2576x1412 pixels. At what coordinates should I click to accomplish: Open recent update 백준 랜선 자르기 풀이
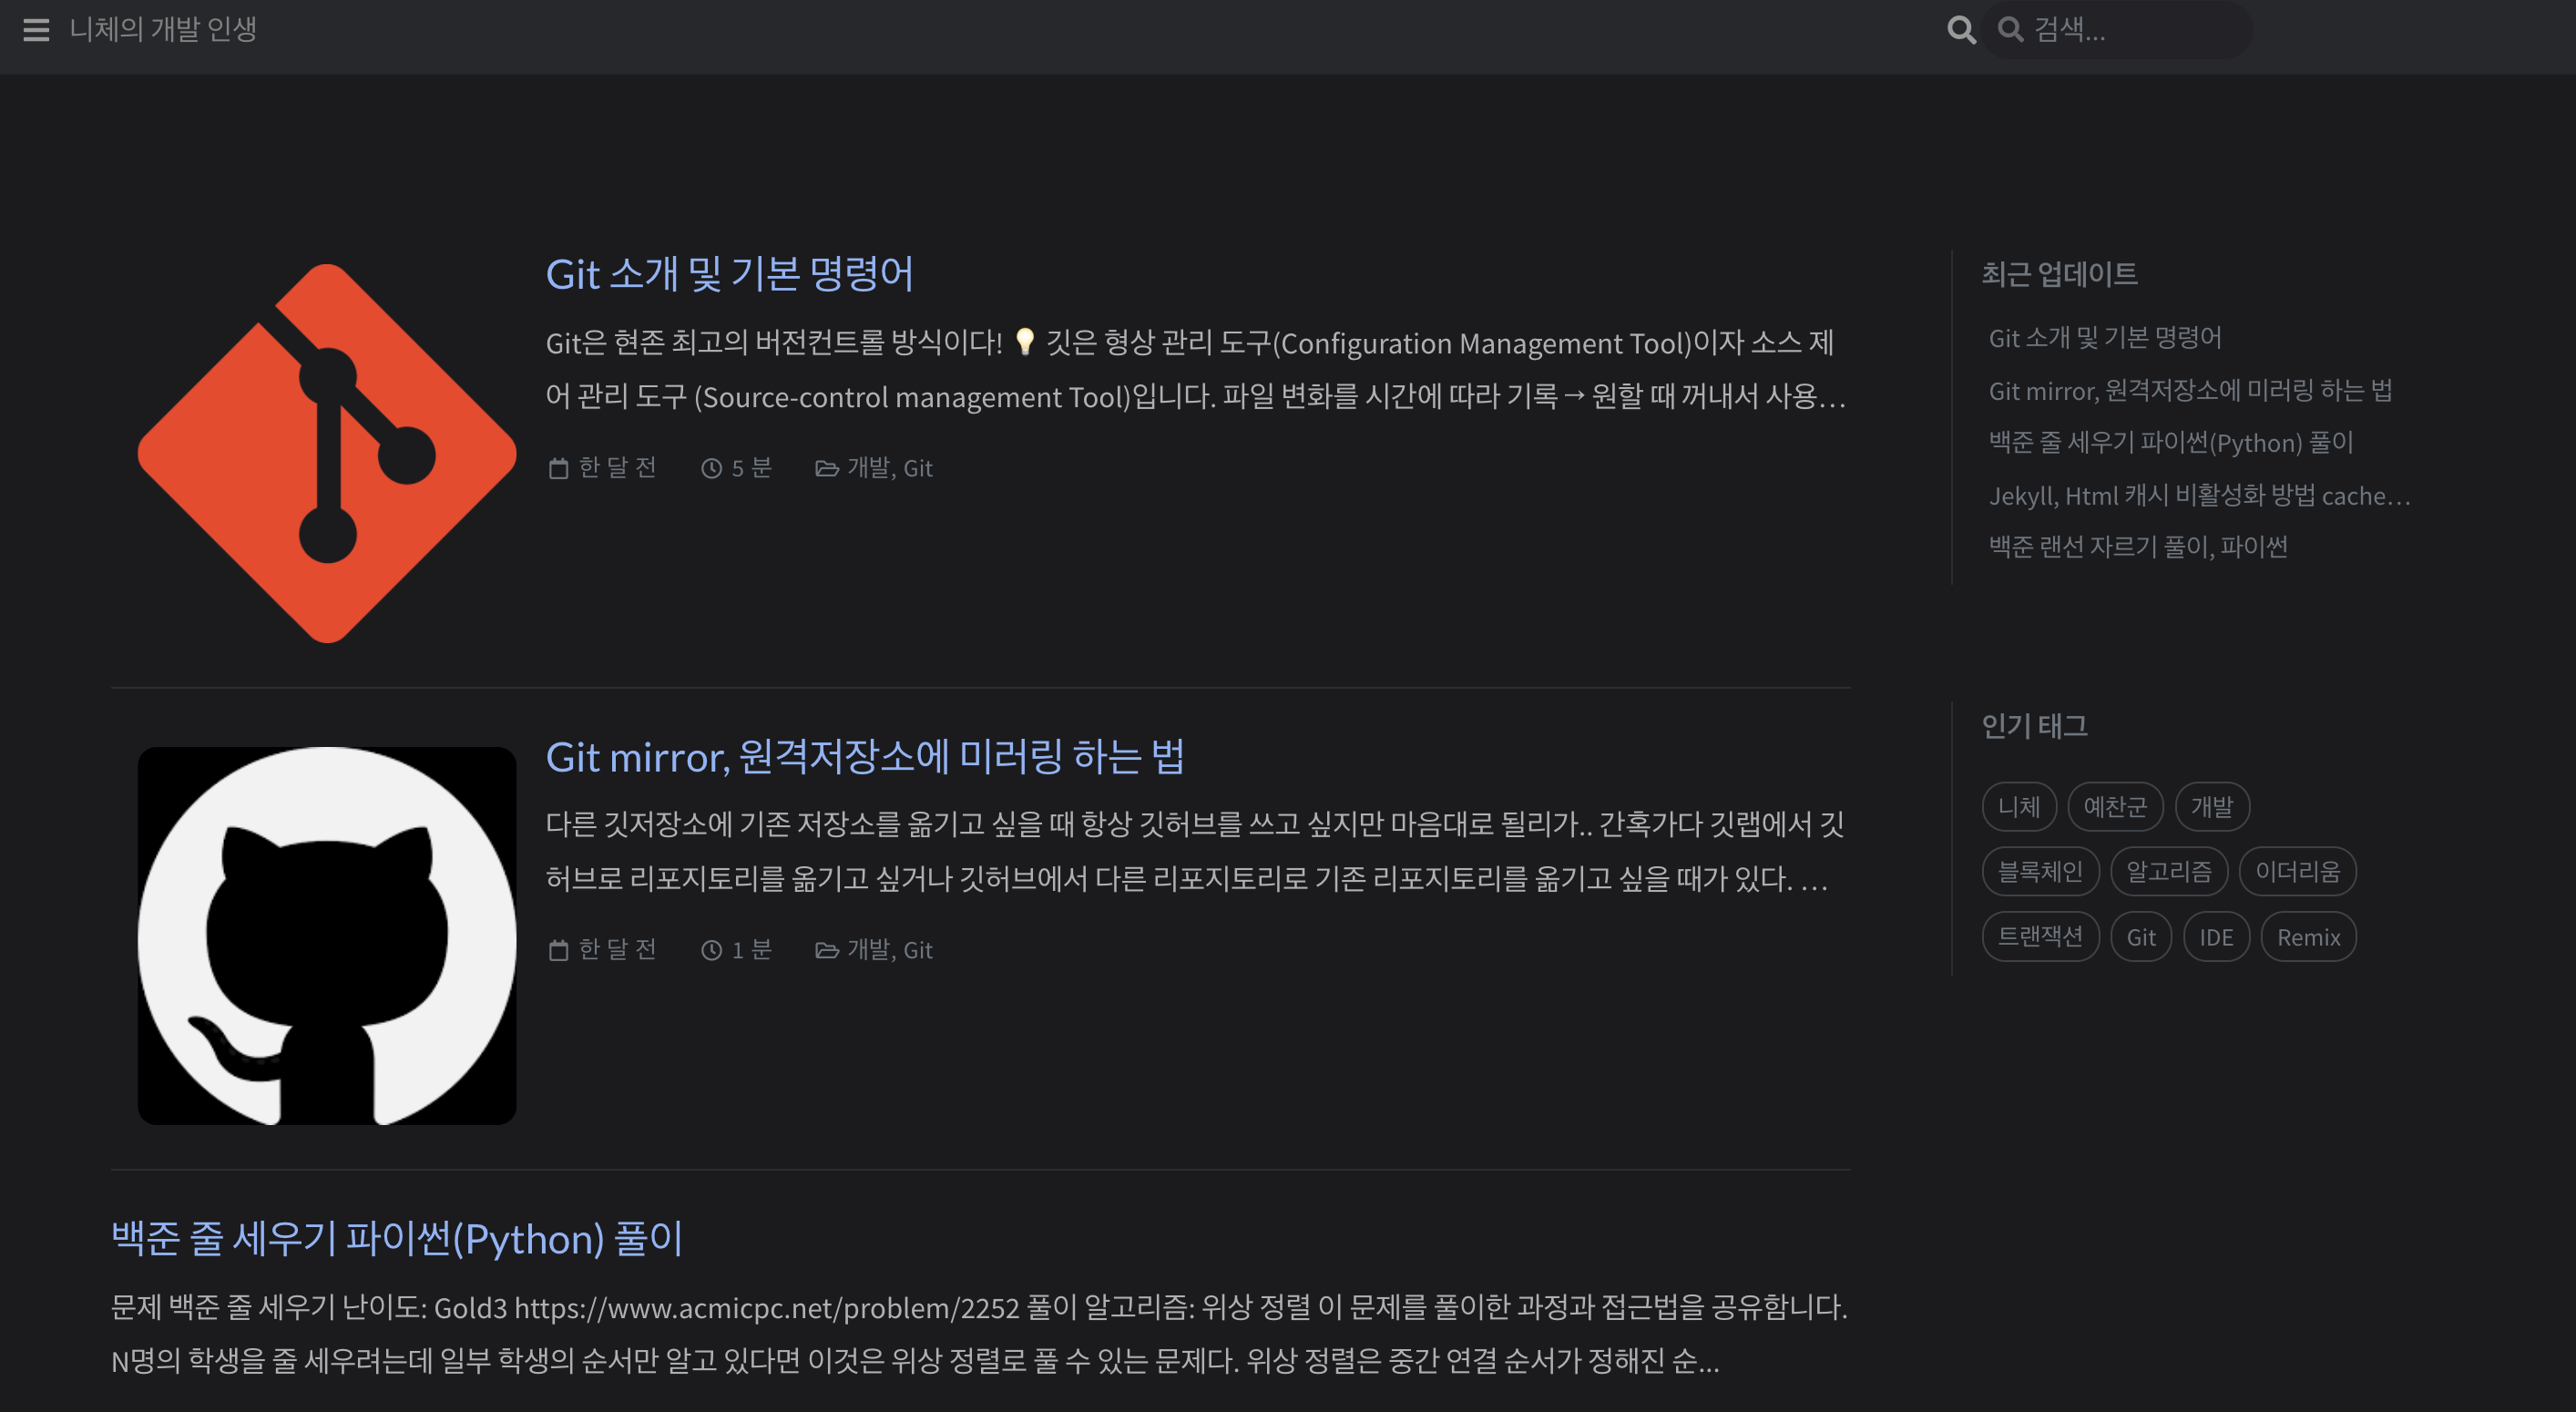[2137, 547]
